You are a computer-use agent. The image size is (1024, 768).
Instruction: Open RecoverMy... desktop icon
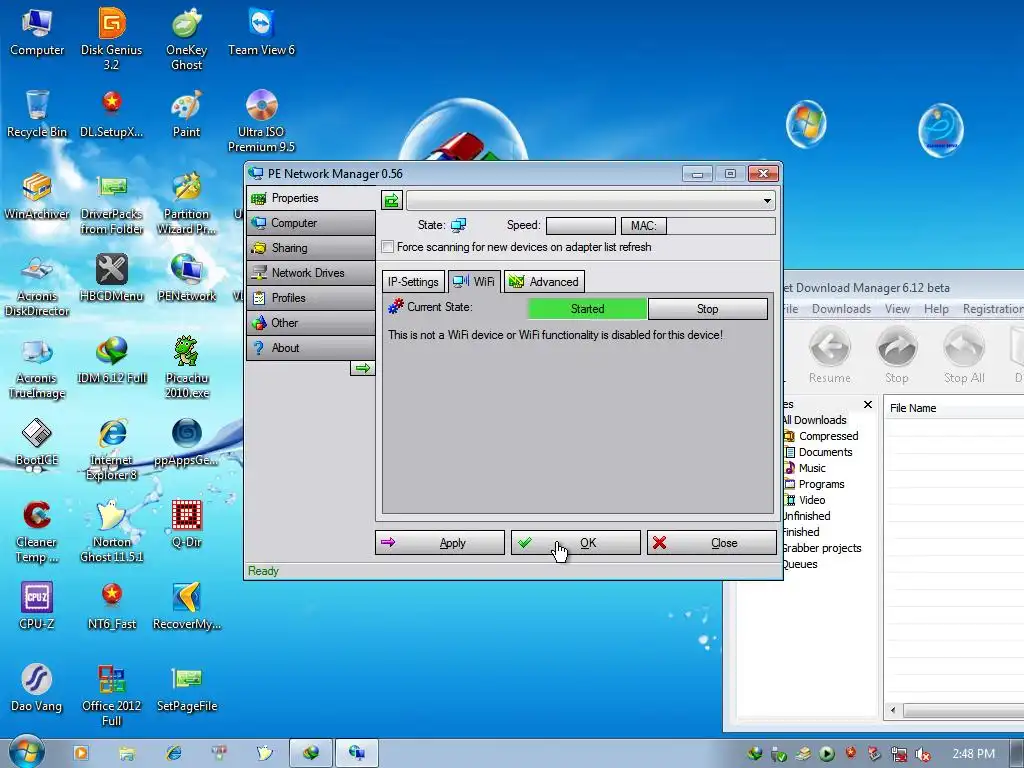pos(186,607)
